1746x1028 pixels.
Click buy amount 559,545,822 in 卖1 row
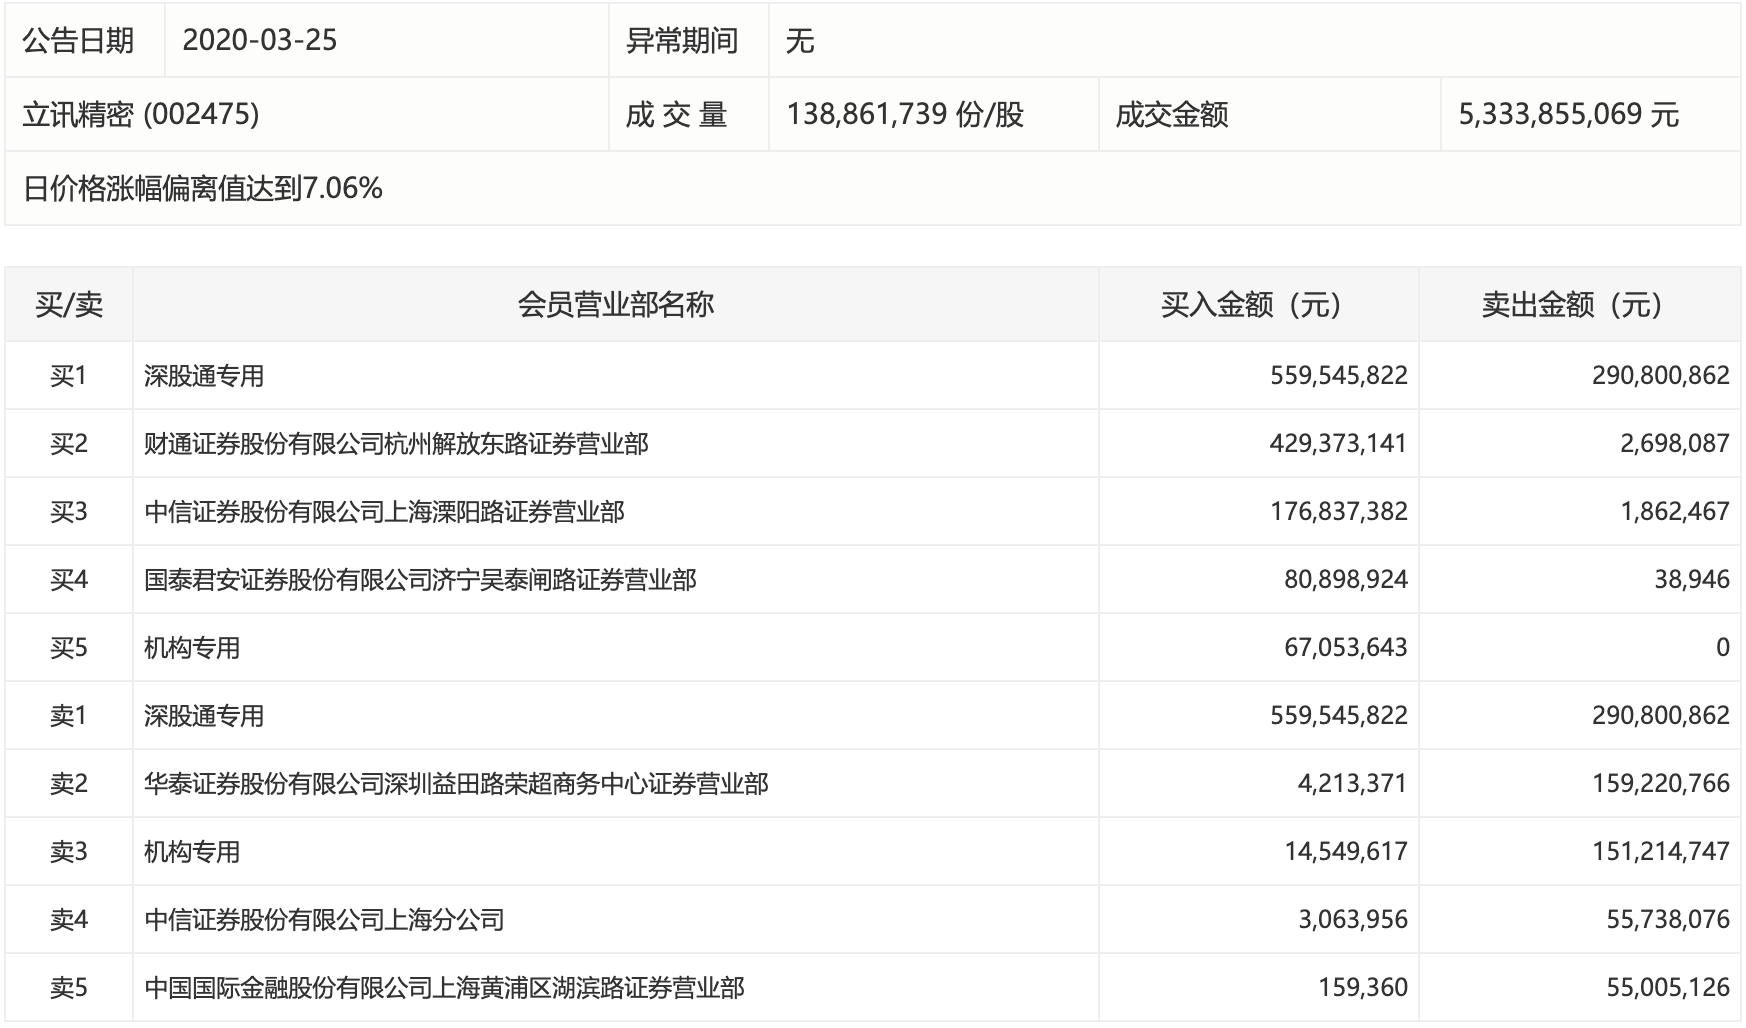click(1339, 716)
